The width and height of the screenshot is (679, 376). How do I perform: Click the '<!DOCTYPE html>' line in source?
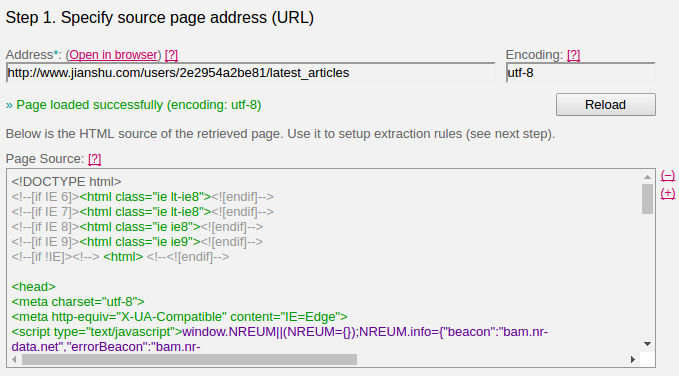pos(66,182)
